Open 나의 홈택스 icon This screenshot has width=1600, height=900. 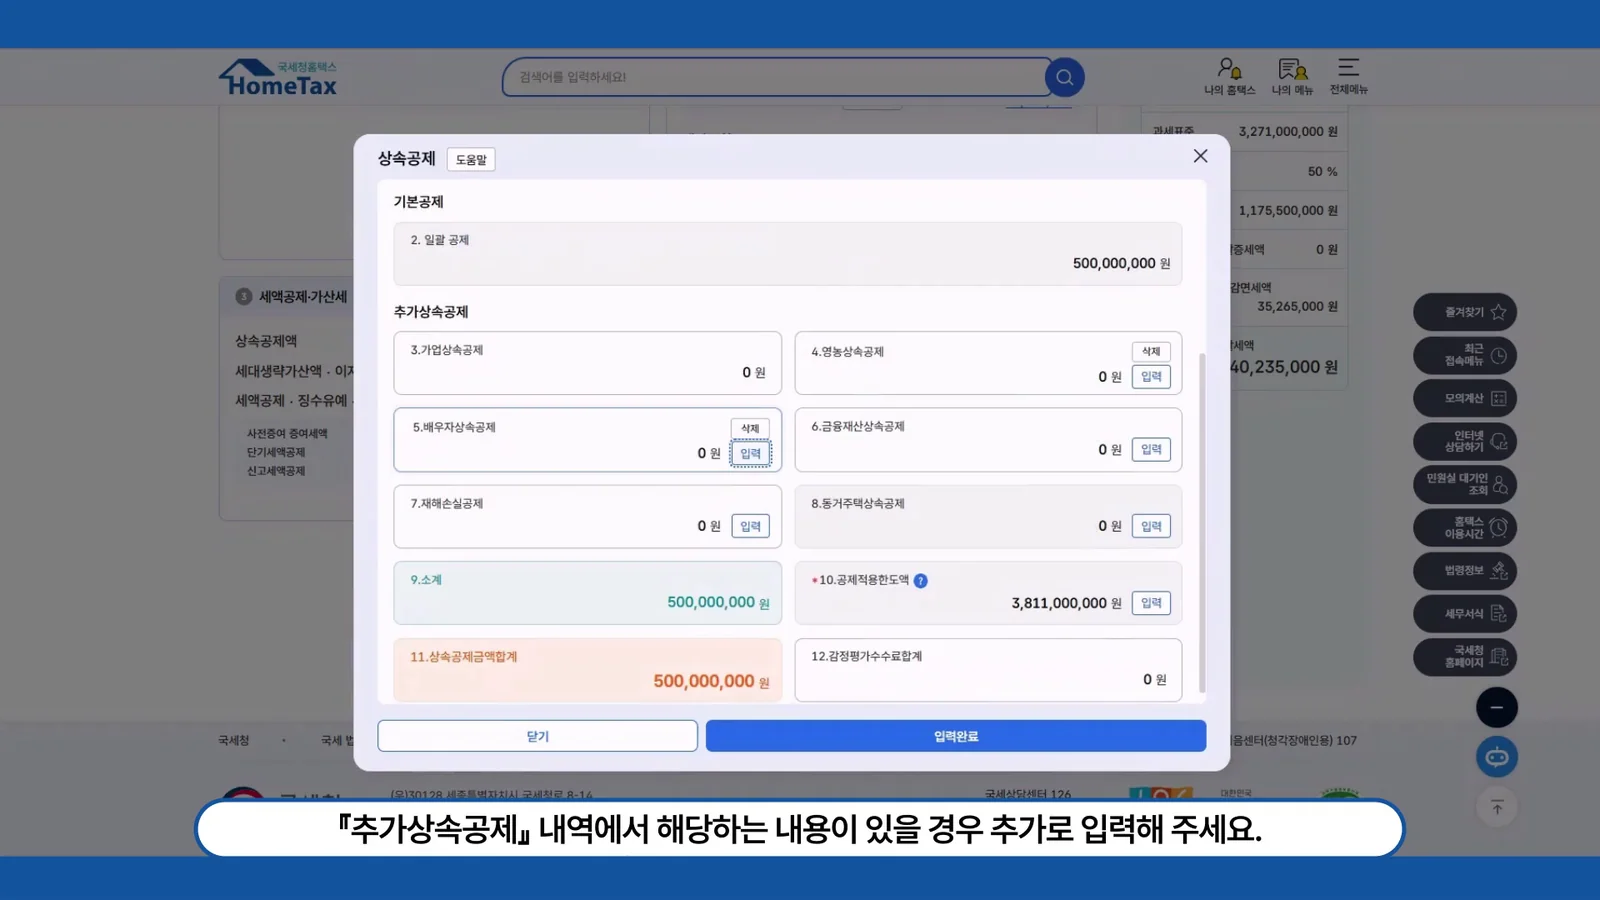(1229, 76)
